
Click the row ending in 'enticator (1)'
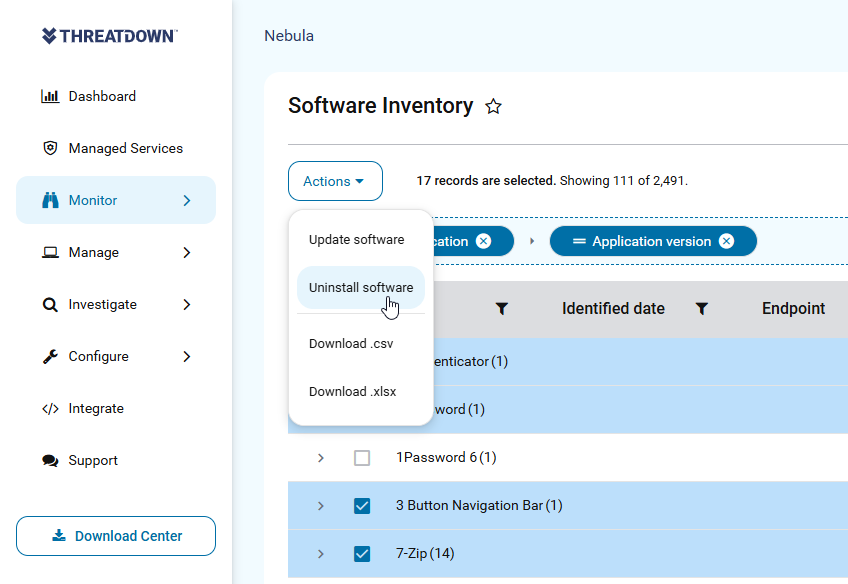point(640,362)
